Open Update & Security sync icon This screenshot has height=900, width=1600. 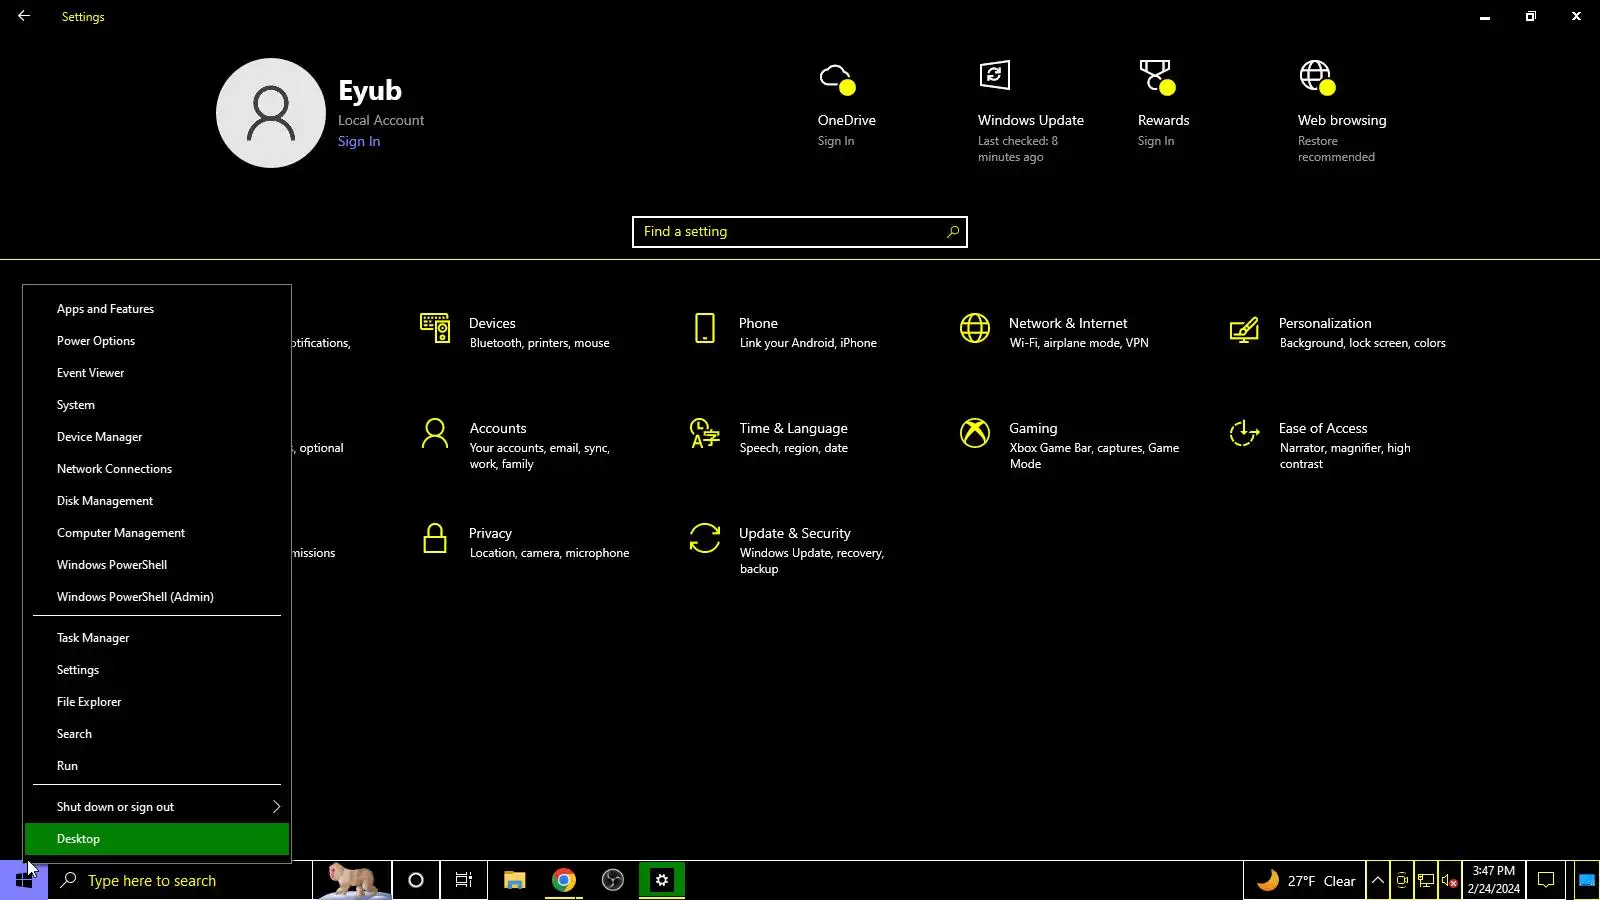click(x=705, y=538)
